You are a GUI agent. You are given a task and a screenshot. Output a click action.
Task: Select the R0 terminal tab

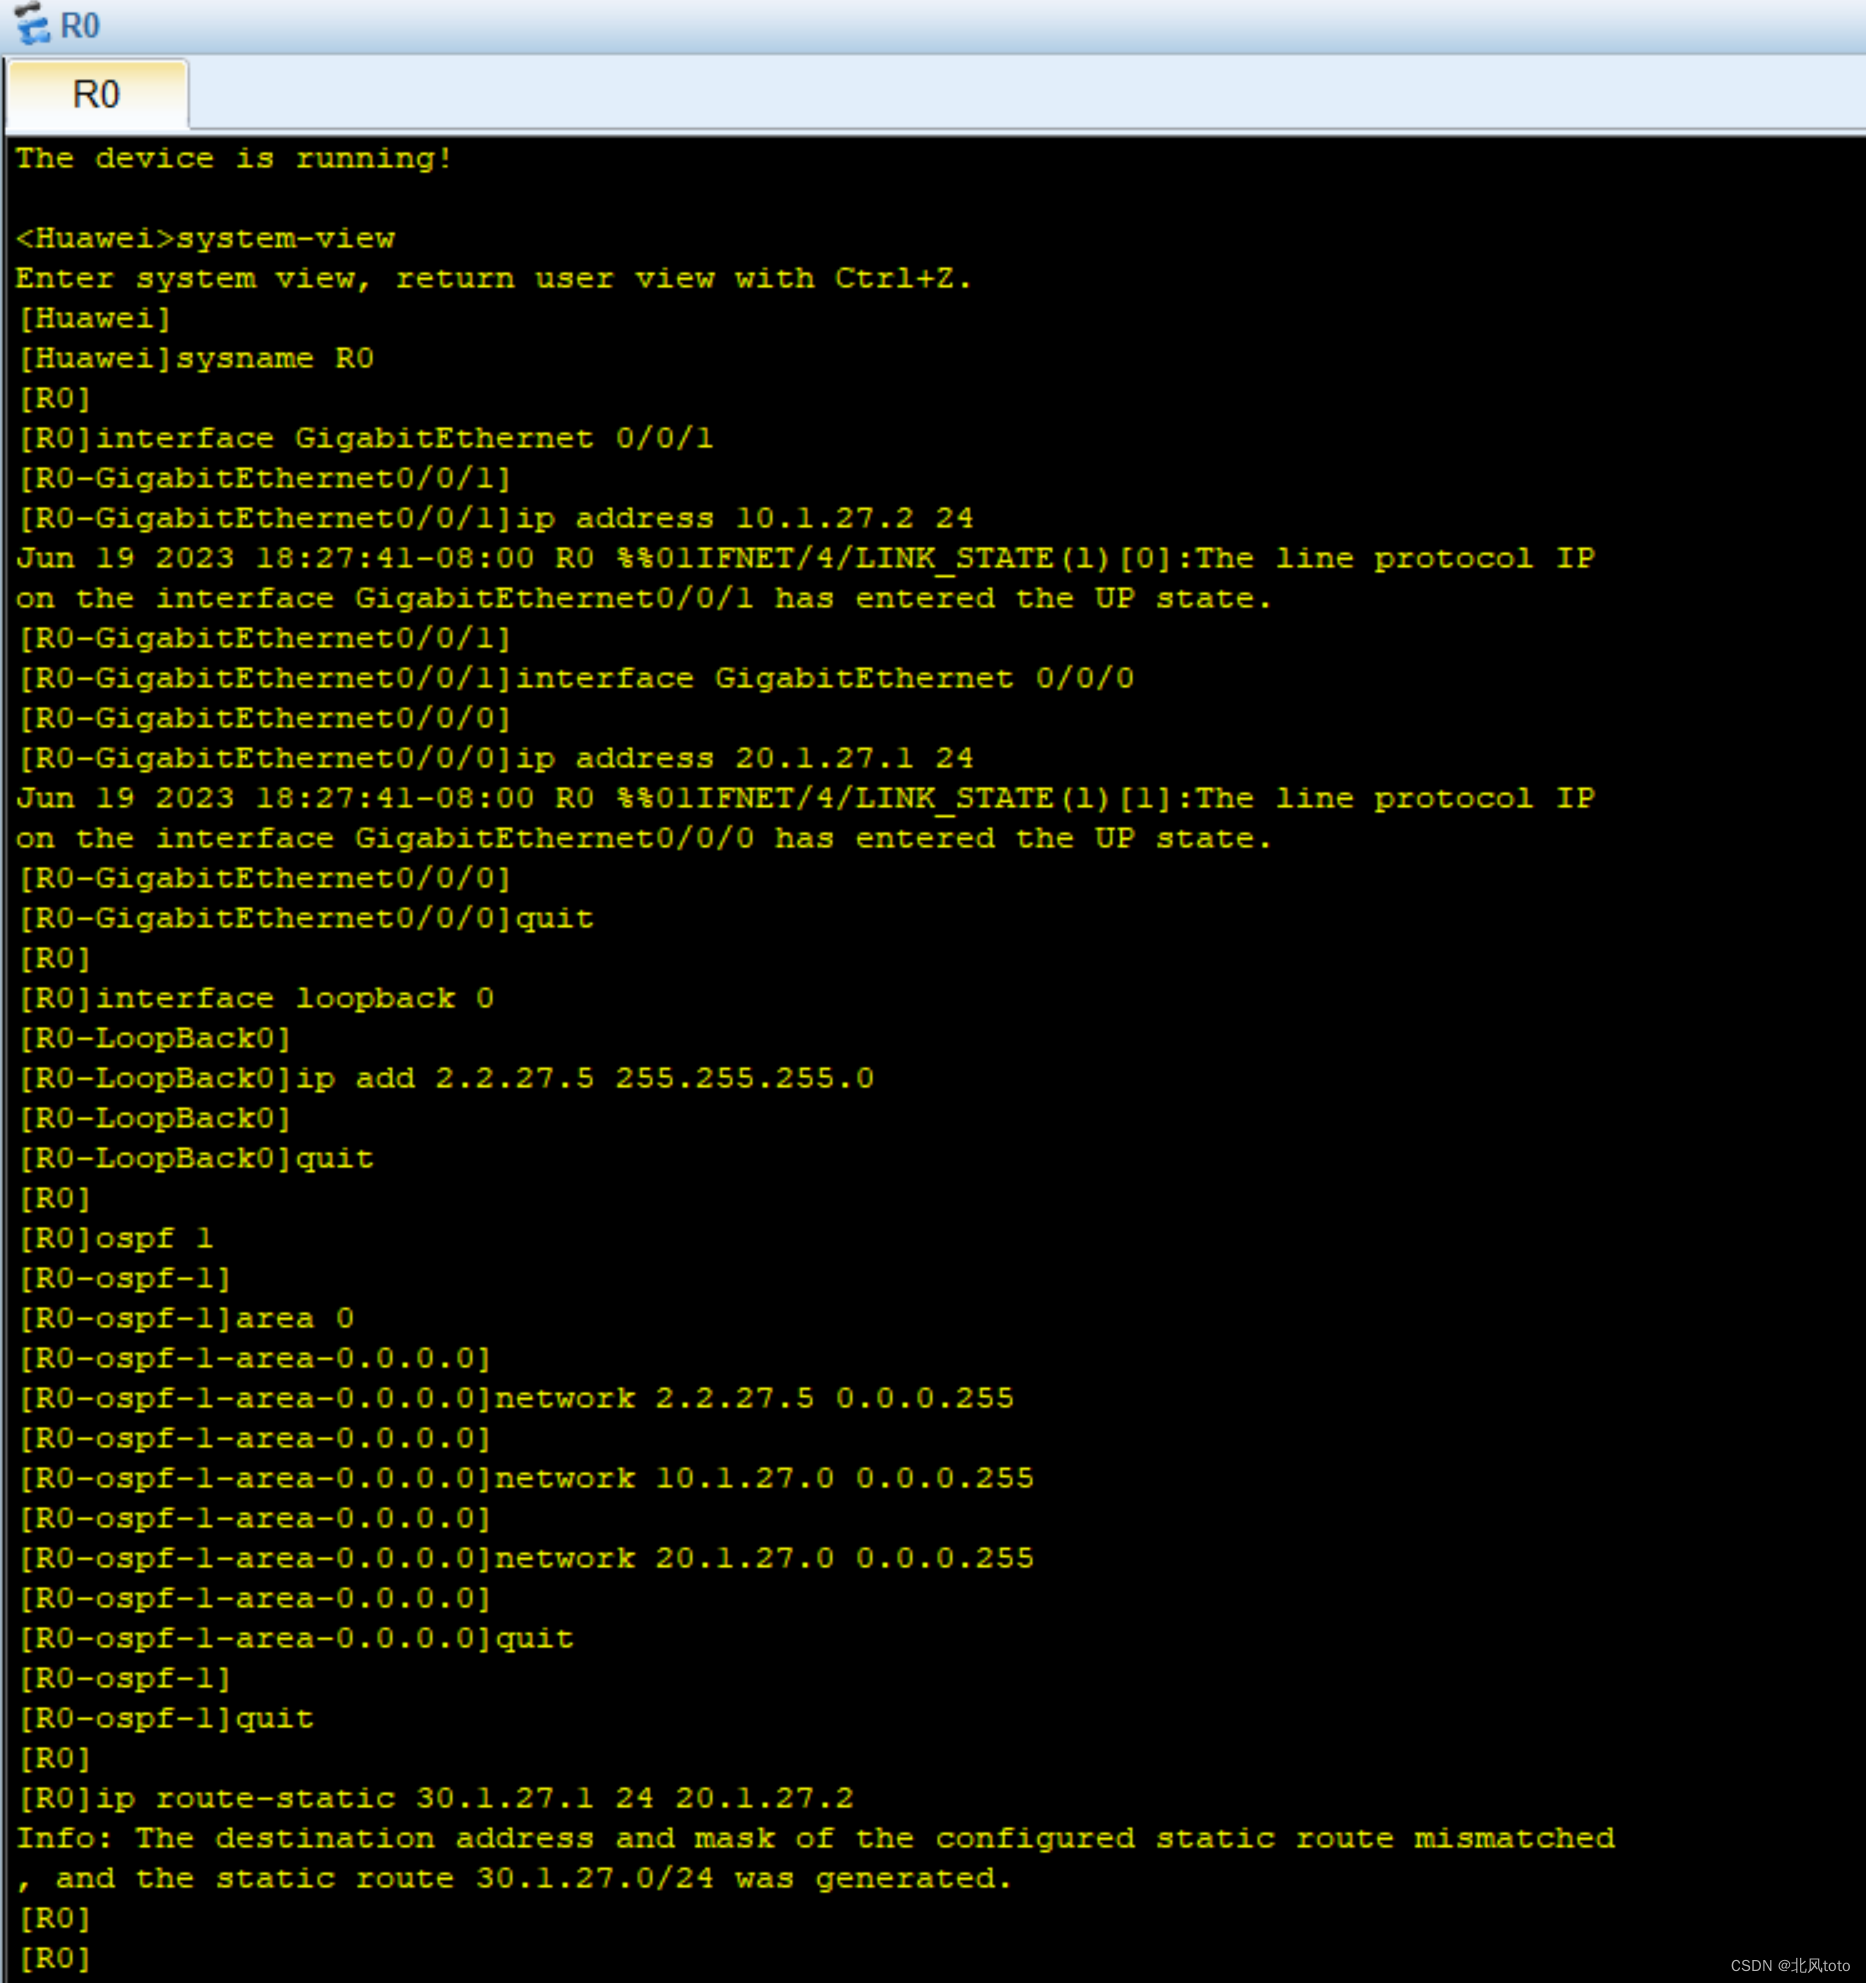click(x=96, y=95)
